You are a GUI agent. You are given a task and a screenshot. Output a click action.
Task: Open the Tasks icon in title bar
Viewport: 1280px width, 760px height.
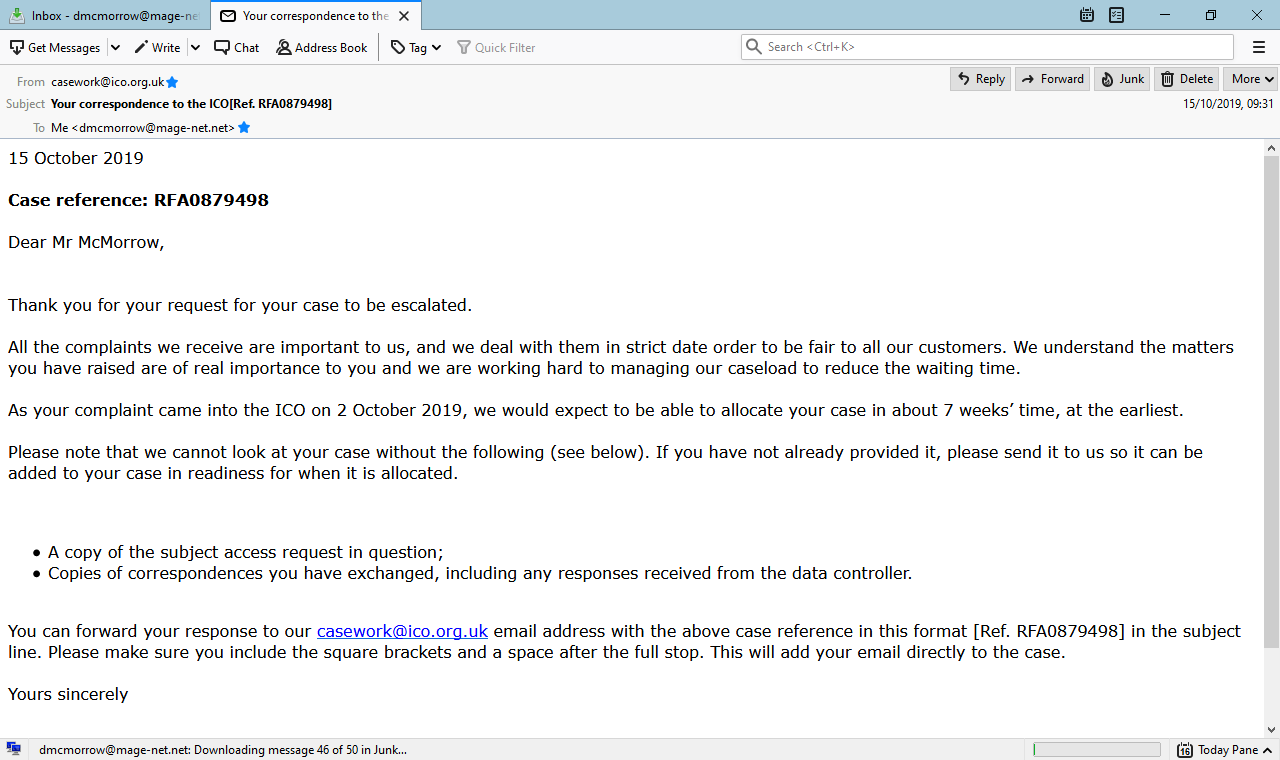coord(1116,15)
